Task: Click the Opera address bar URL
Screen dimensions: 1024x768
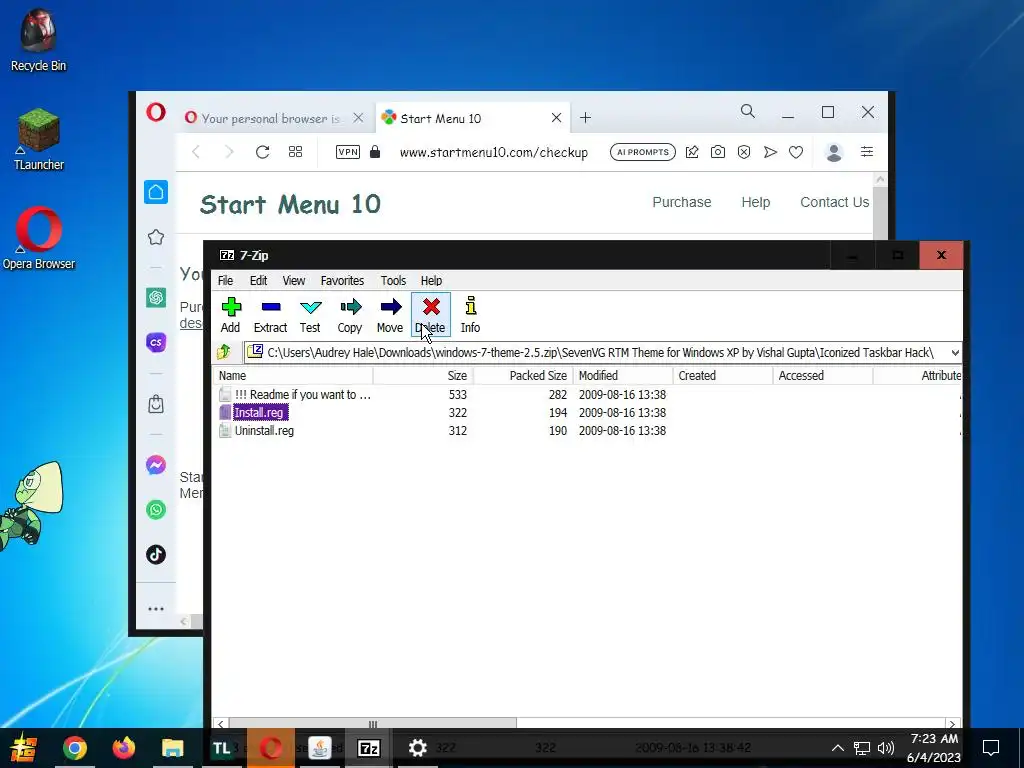Action: click(x=494, y=152)
